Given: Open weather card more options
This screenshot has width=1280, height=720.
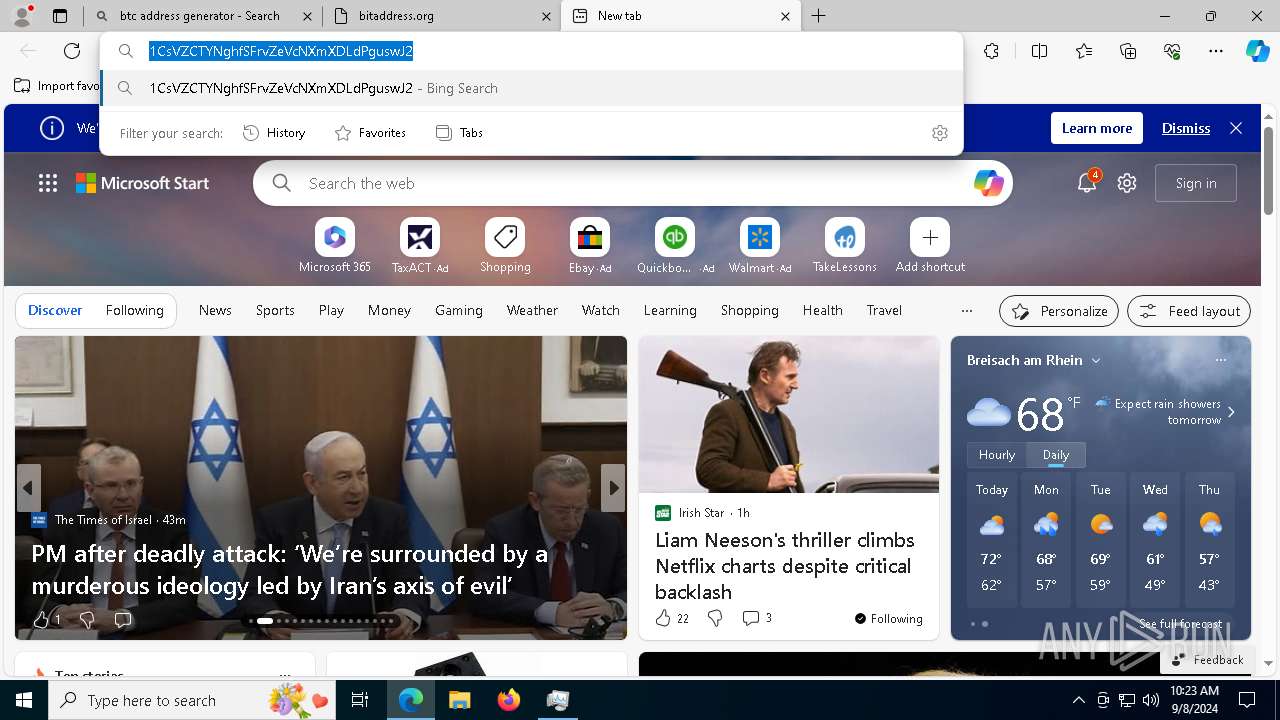Looking at the screenshot, I should tap(1220, 360).
